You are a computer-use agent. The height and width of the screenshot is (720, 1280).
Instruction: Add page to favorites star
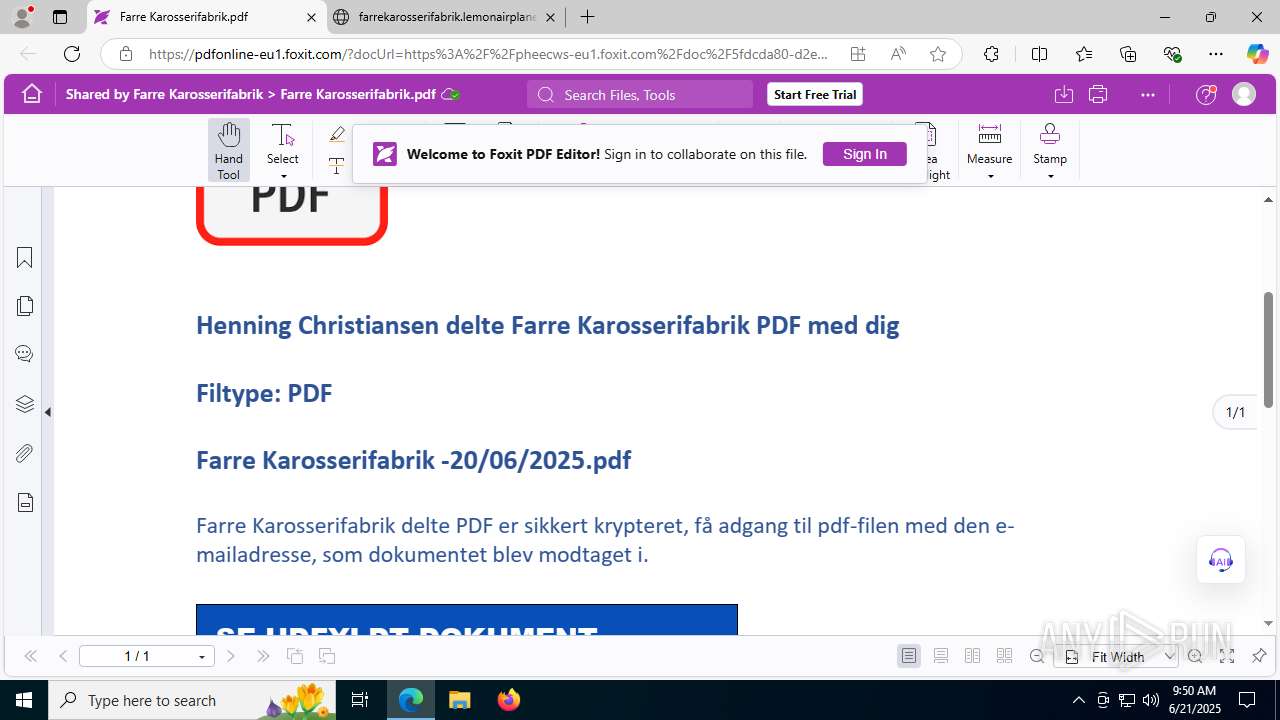(x=938, y=54)
